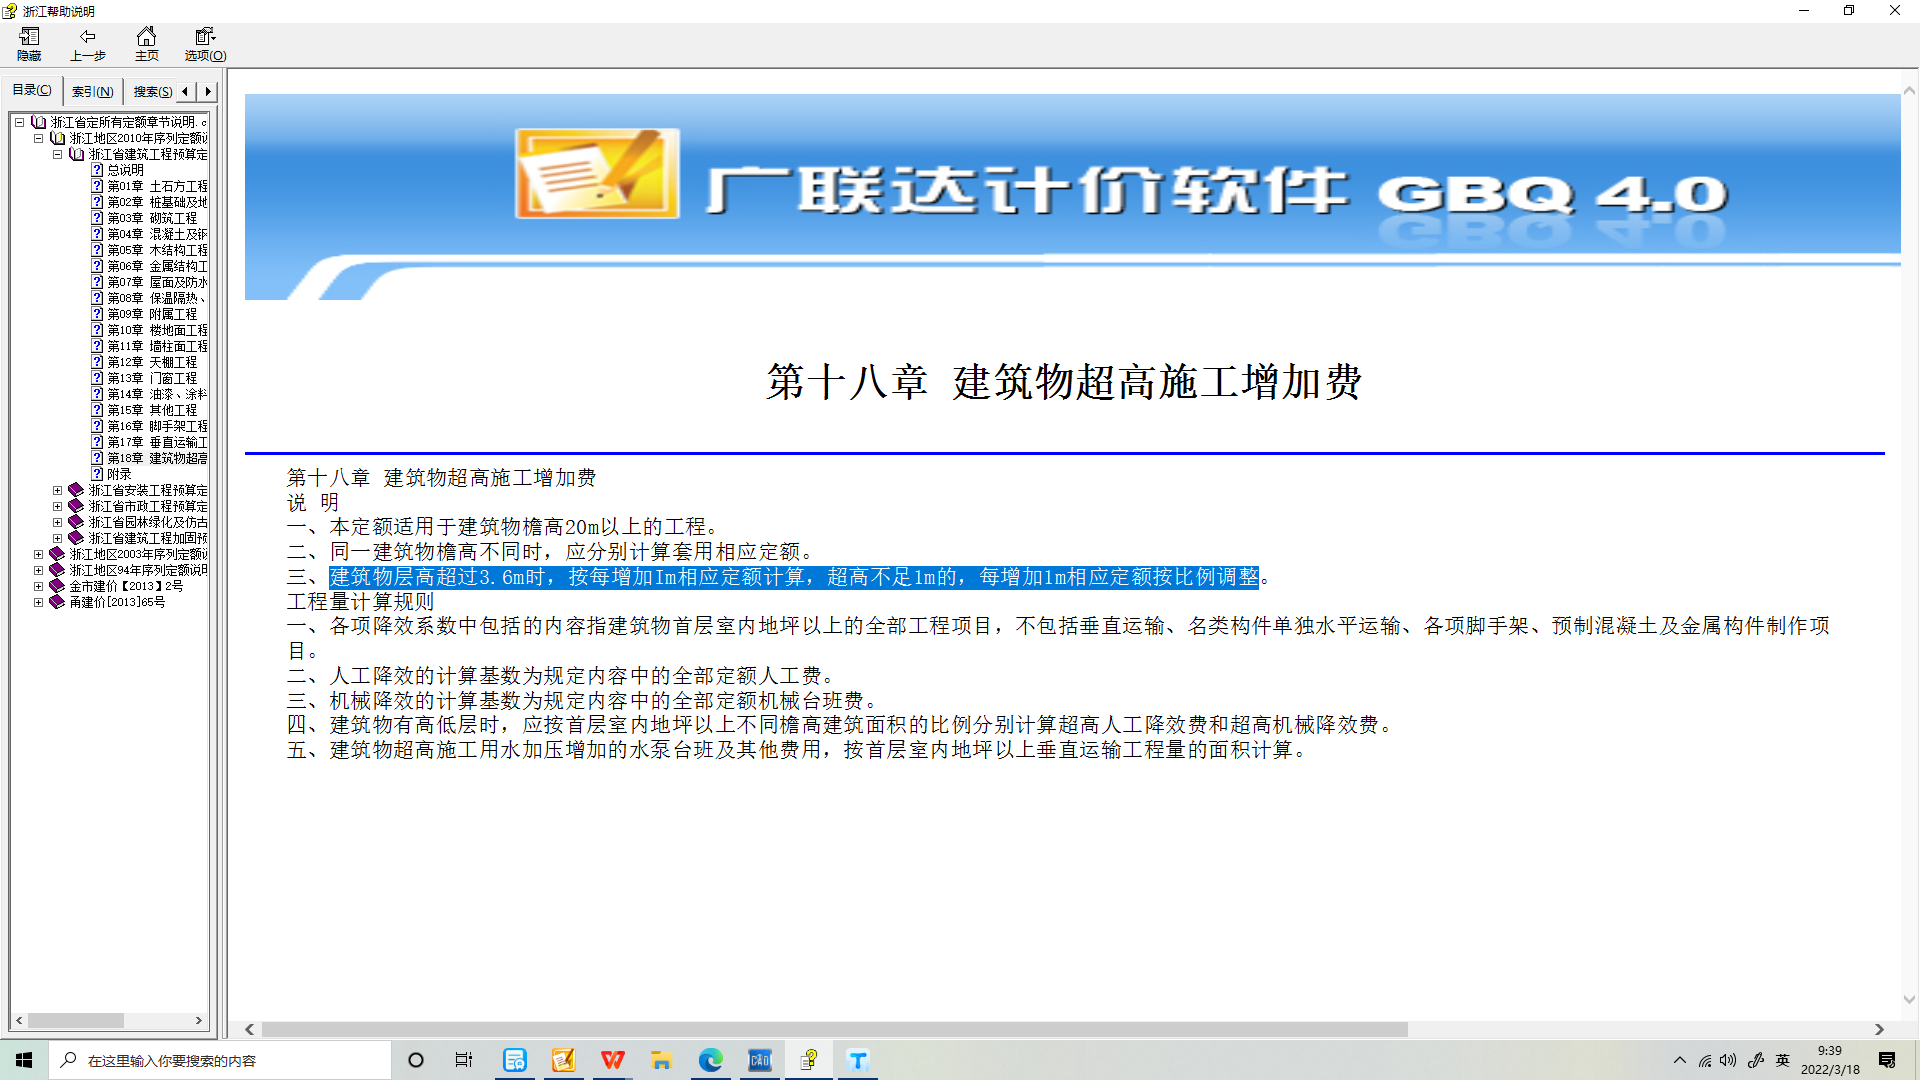
Task: Click the blue T app in taskbar
Action: pyautogui.click(x=858, y=1060)
